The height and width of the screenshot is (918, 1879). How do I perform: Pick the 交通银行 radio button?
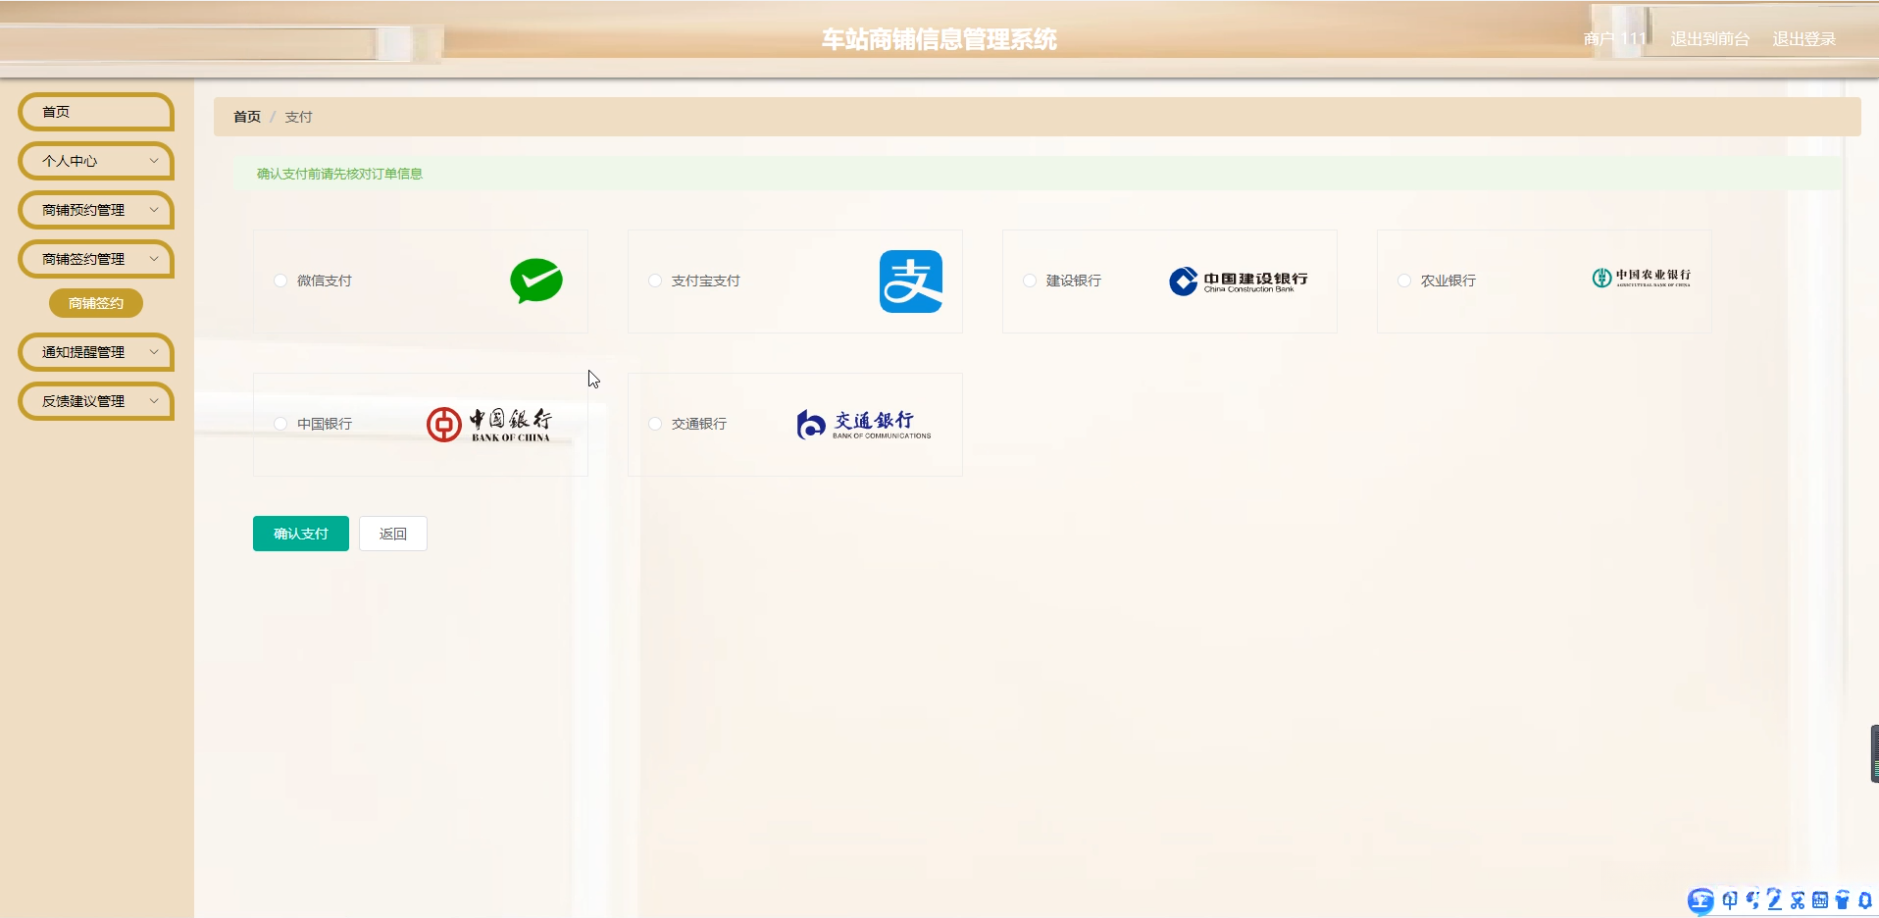tap(655, 424)
